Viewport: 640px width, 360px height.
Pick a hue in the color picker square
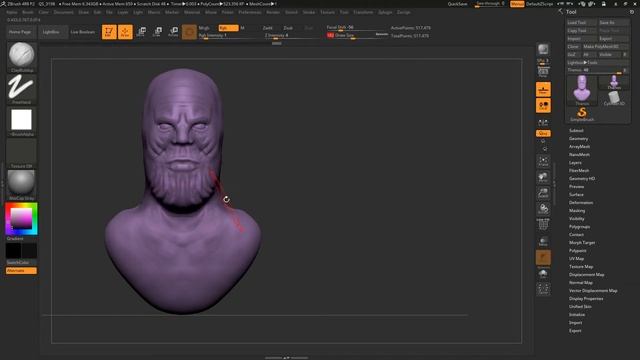click(x=21, y=218)
